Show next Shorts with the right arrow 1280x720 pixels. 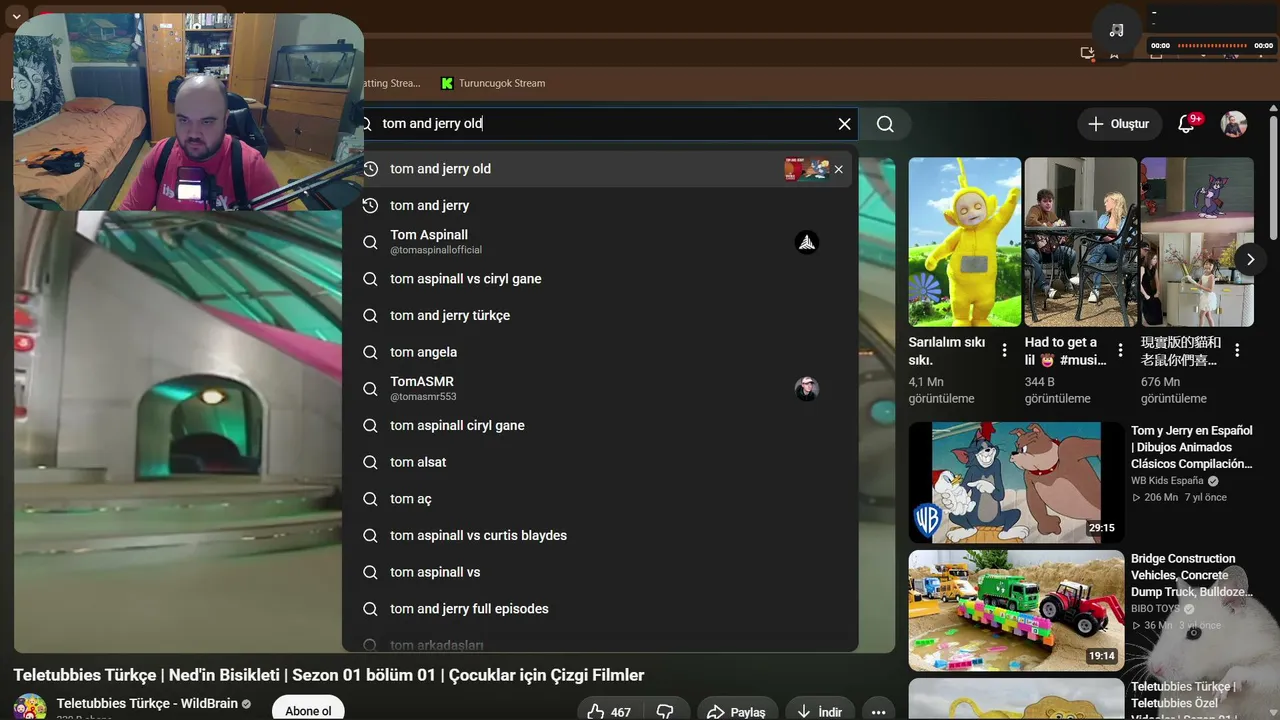(x=1250, y=259)
